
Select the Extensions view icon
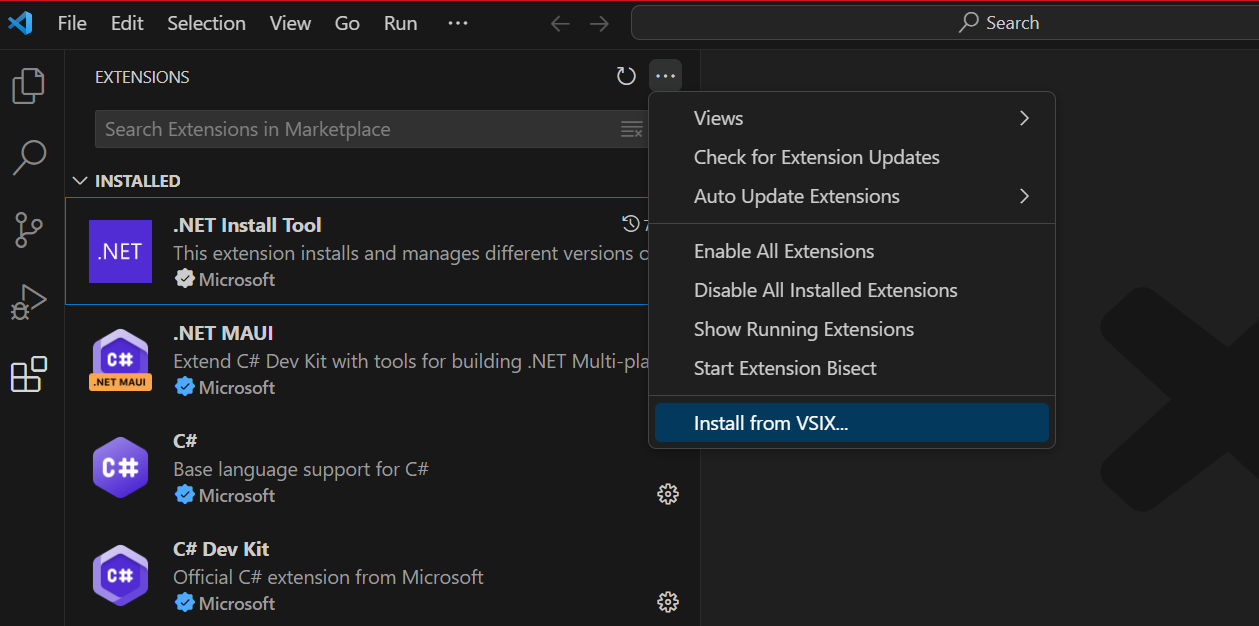pos(28,374)
